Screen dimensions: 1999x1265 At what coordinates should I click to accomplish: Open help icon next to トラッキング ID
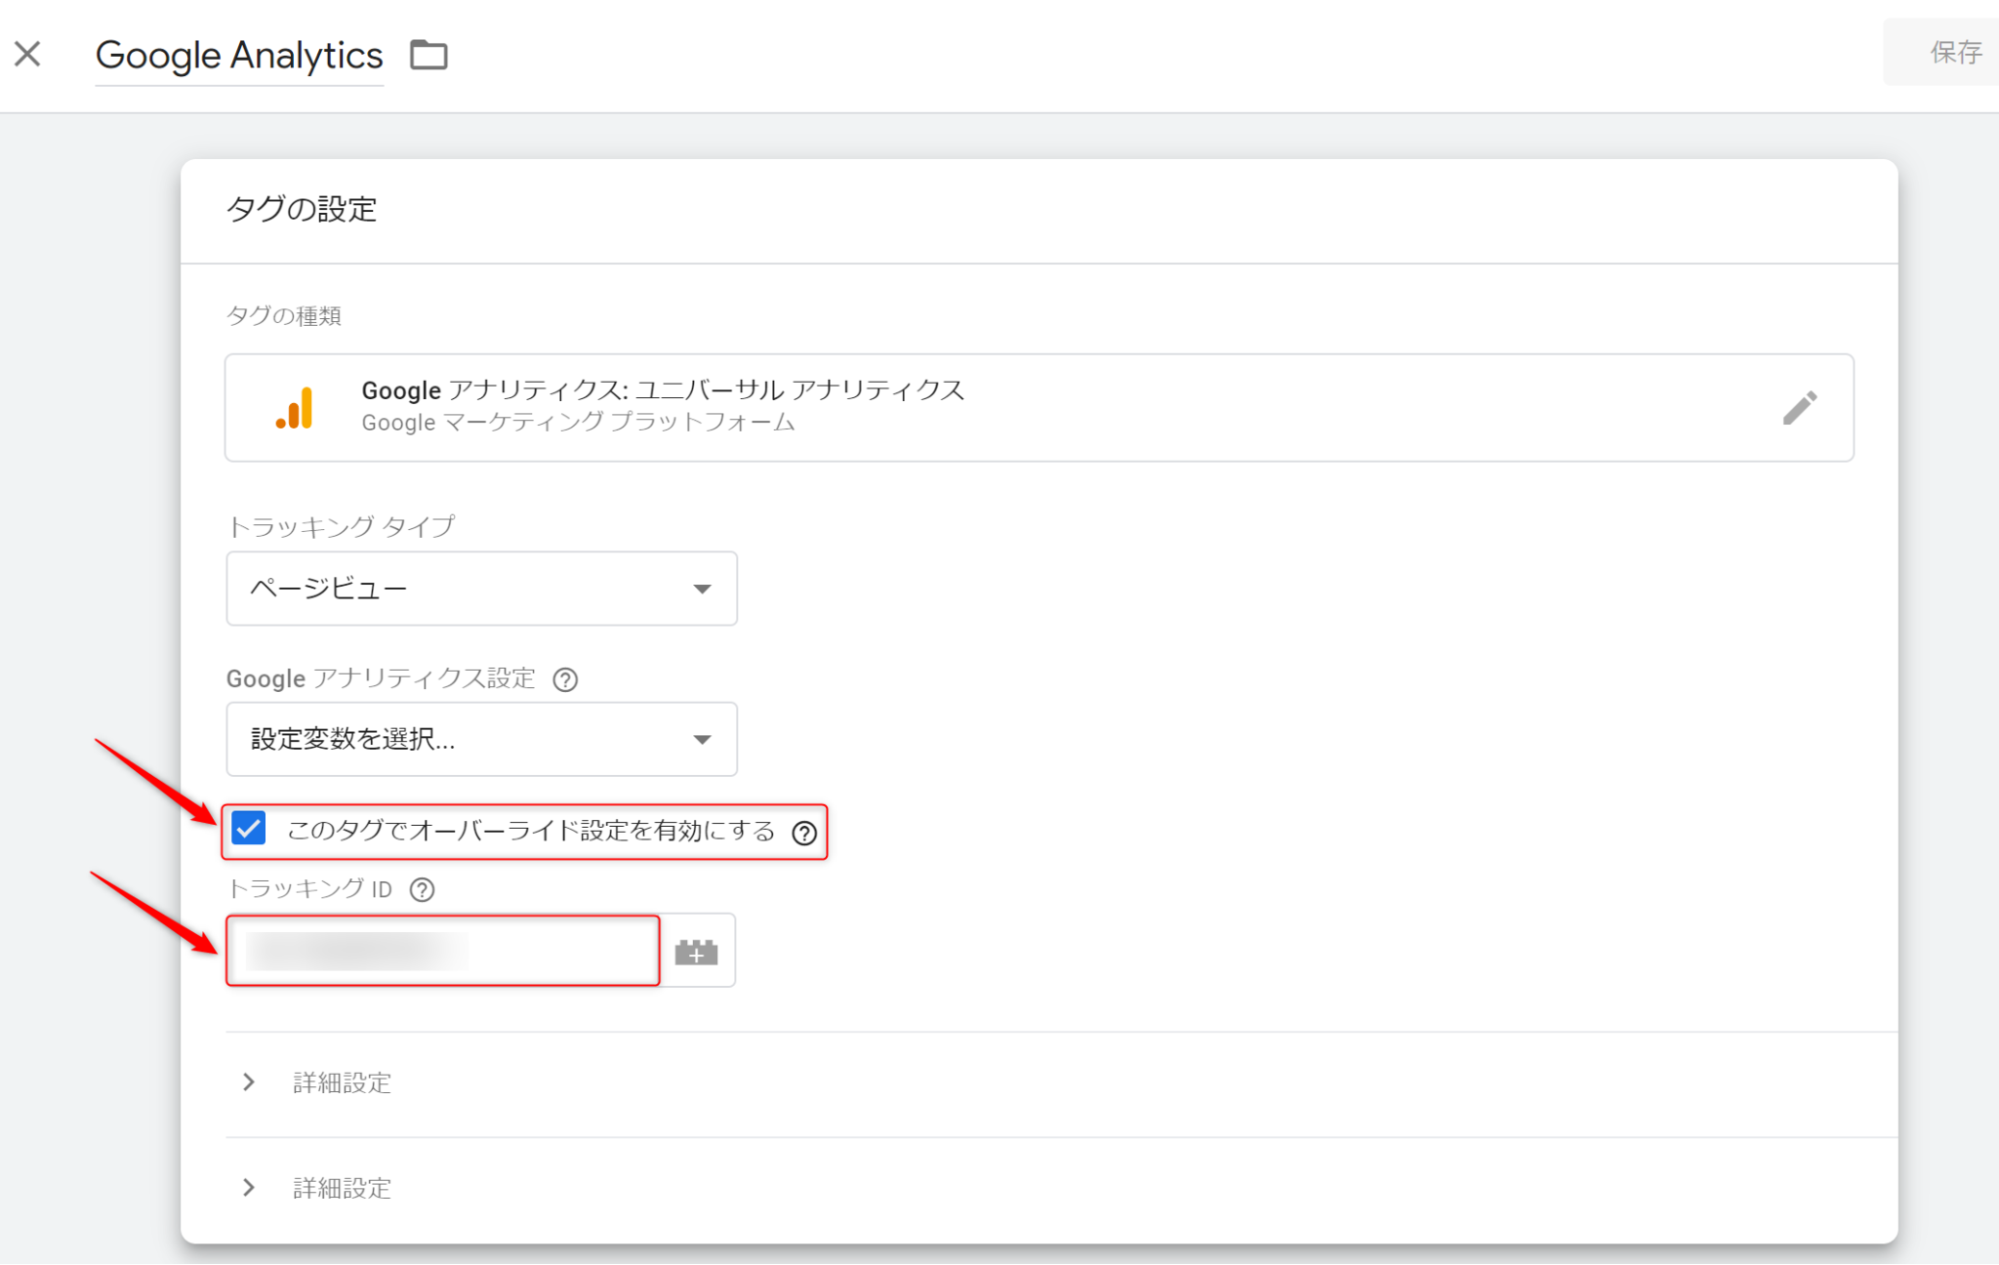[x=422, y=890]
